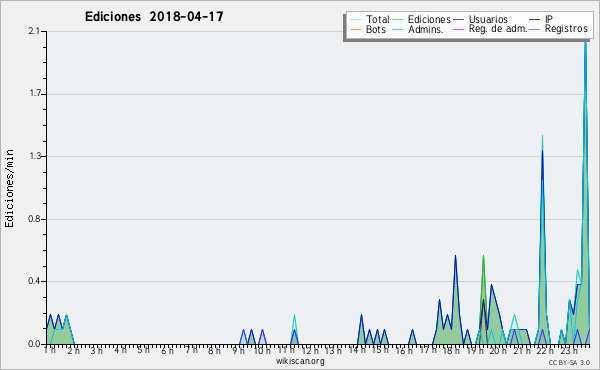
Task: Click the 0.0 y-axis value
Action: (x=34, y=344)
